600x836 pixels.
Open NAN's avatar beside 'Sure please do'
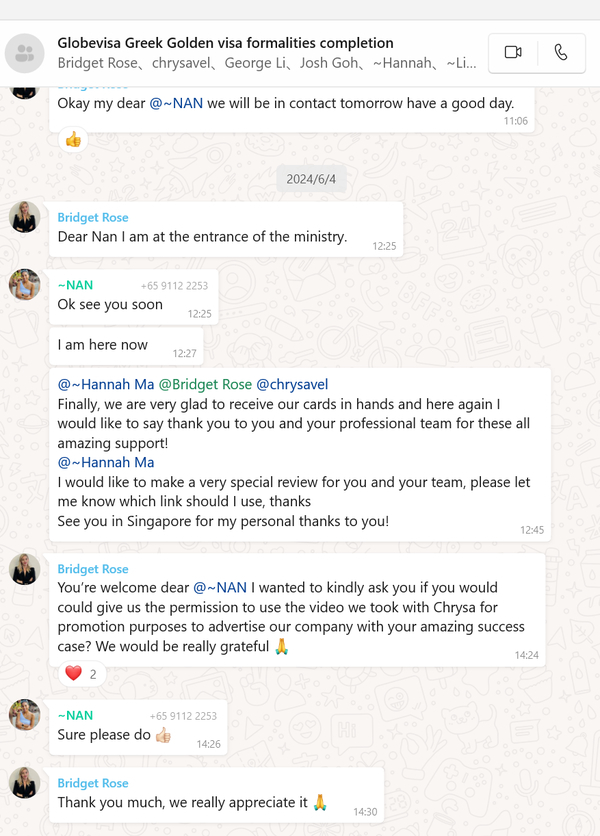(25, 714)
